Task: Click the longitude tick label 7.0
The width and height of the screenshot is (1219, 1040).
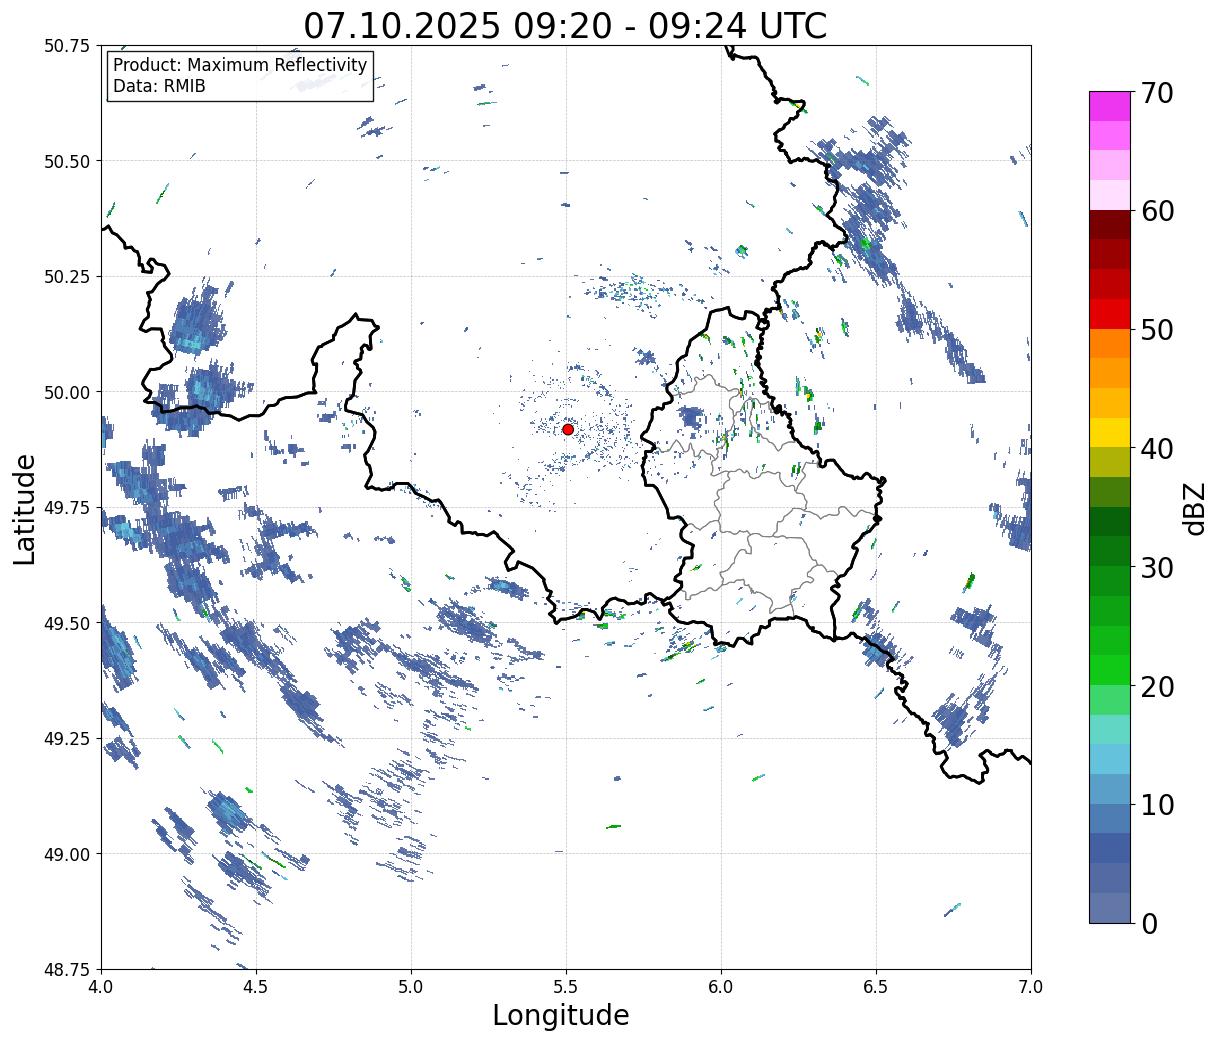Action: pyautogui.click(x=1031, y=986)
